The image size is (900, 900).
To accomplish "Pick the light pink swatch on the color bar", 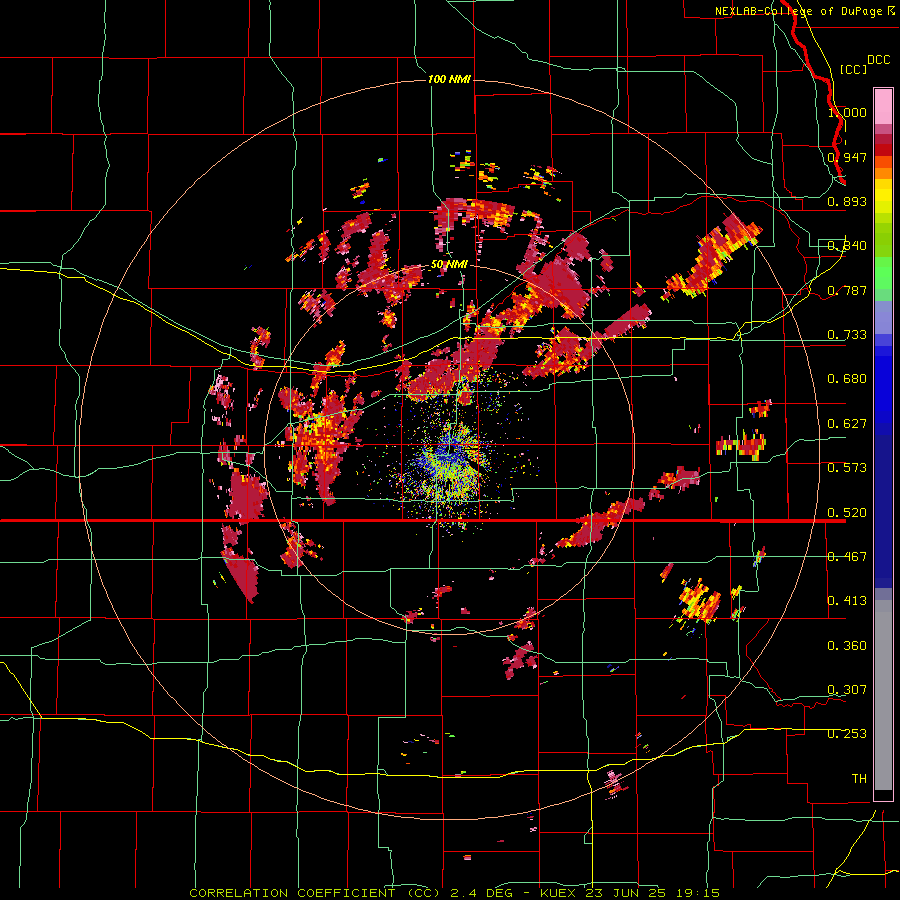I will 883,107.
